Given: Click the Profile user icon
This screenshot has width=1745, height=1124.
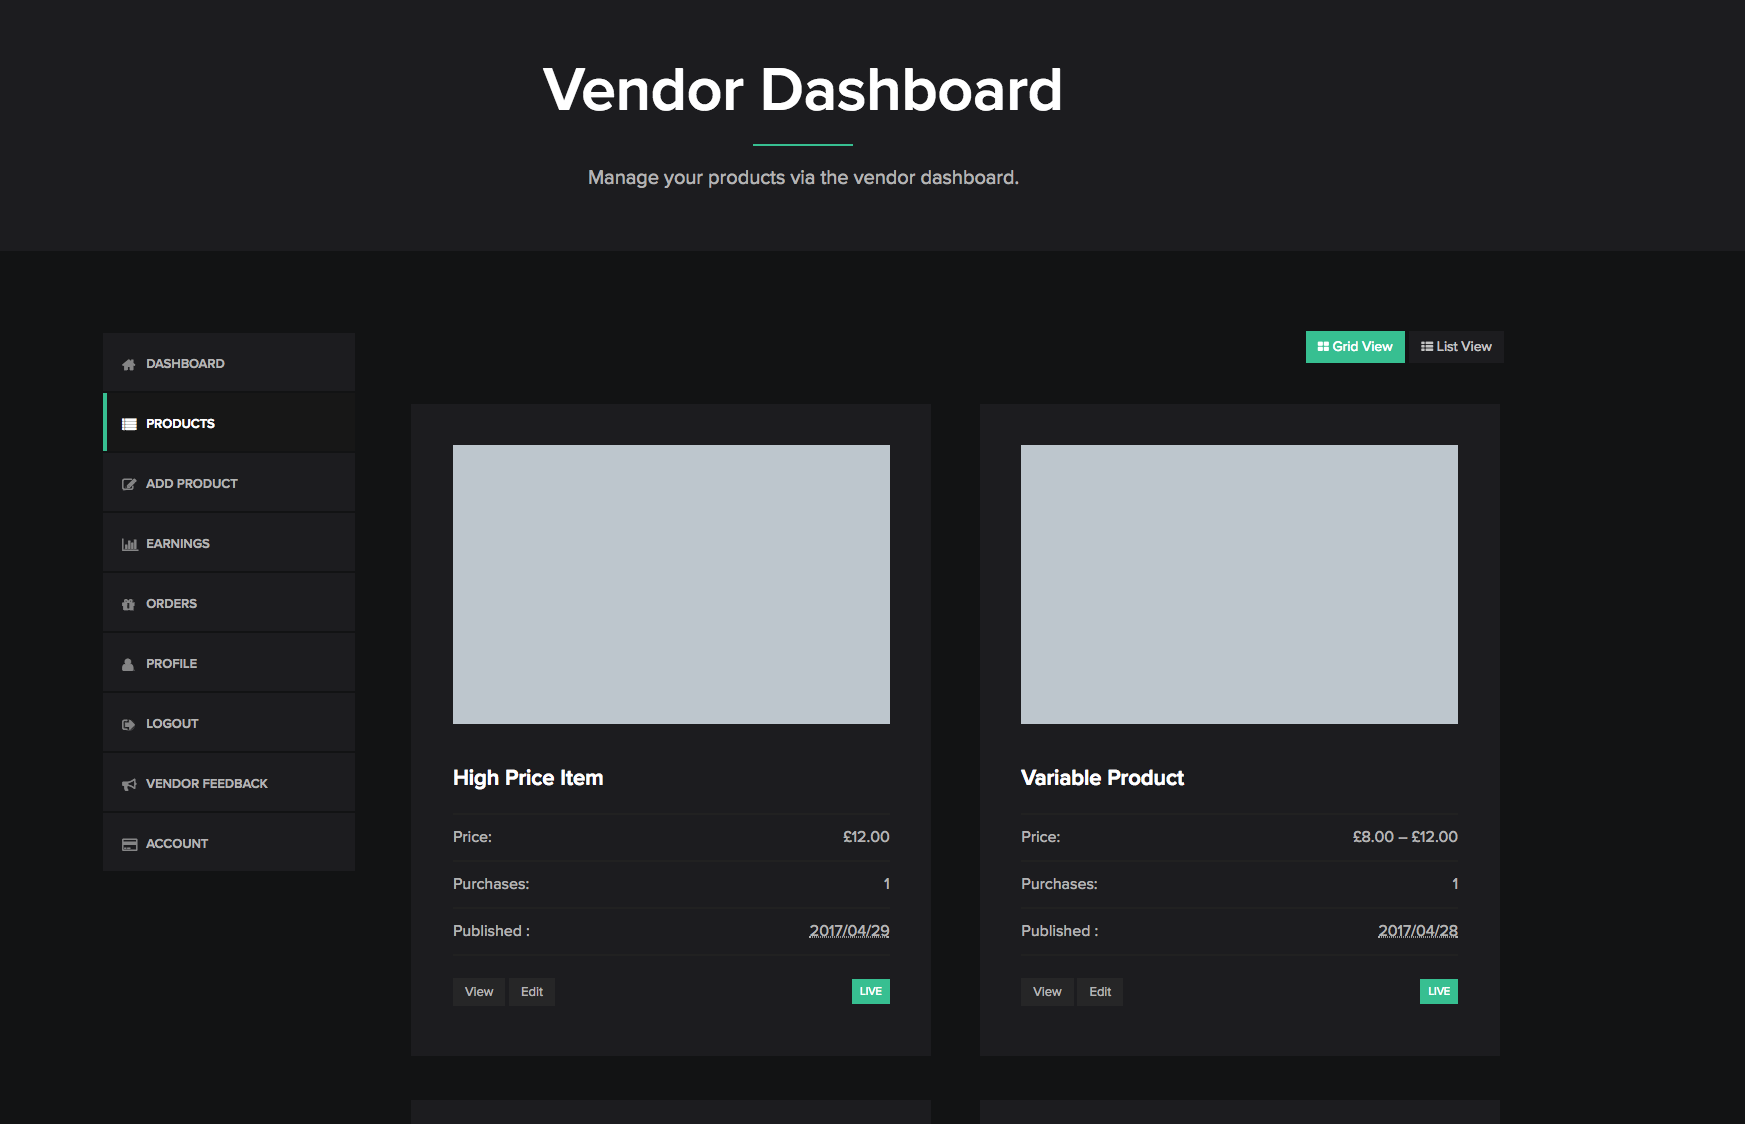Looking at the screenshot, I should (x=128, y=664).
